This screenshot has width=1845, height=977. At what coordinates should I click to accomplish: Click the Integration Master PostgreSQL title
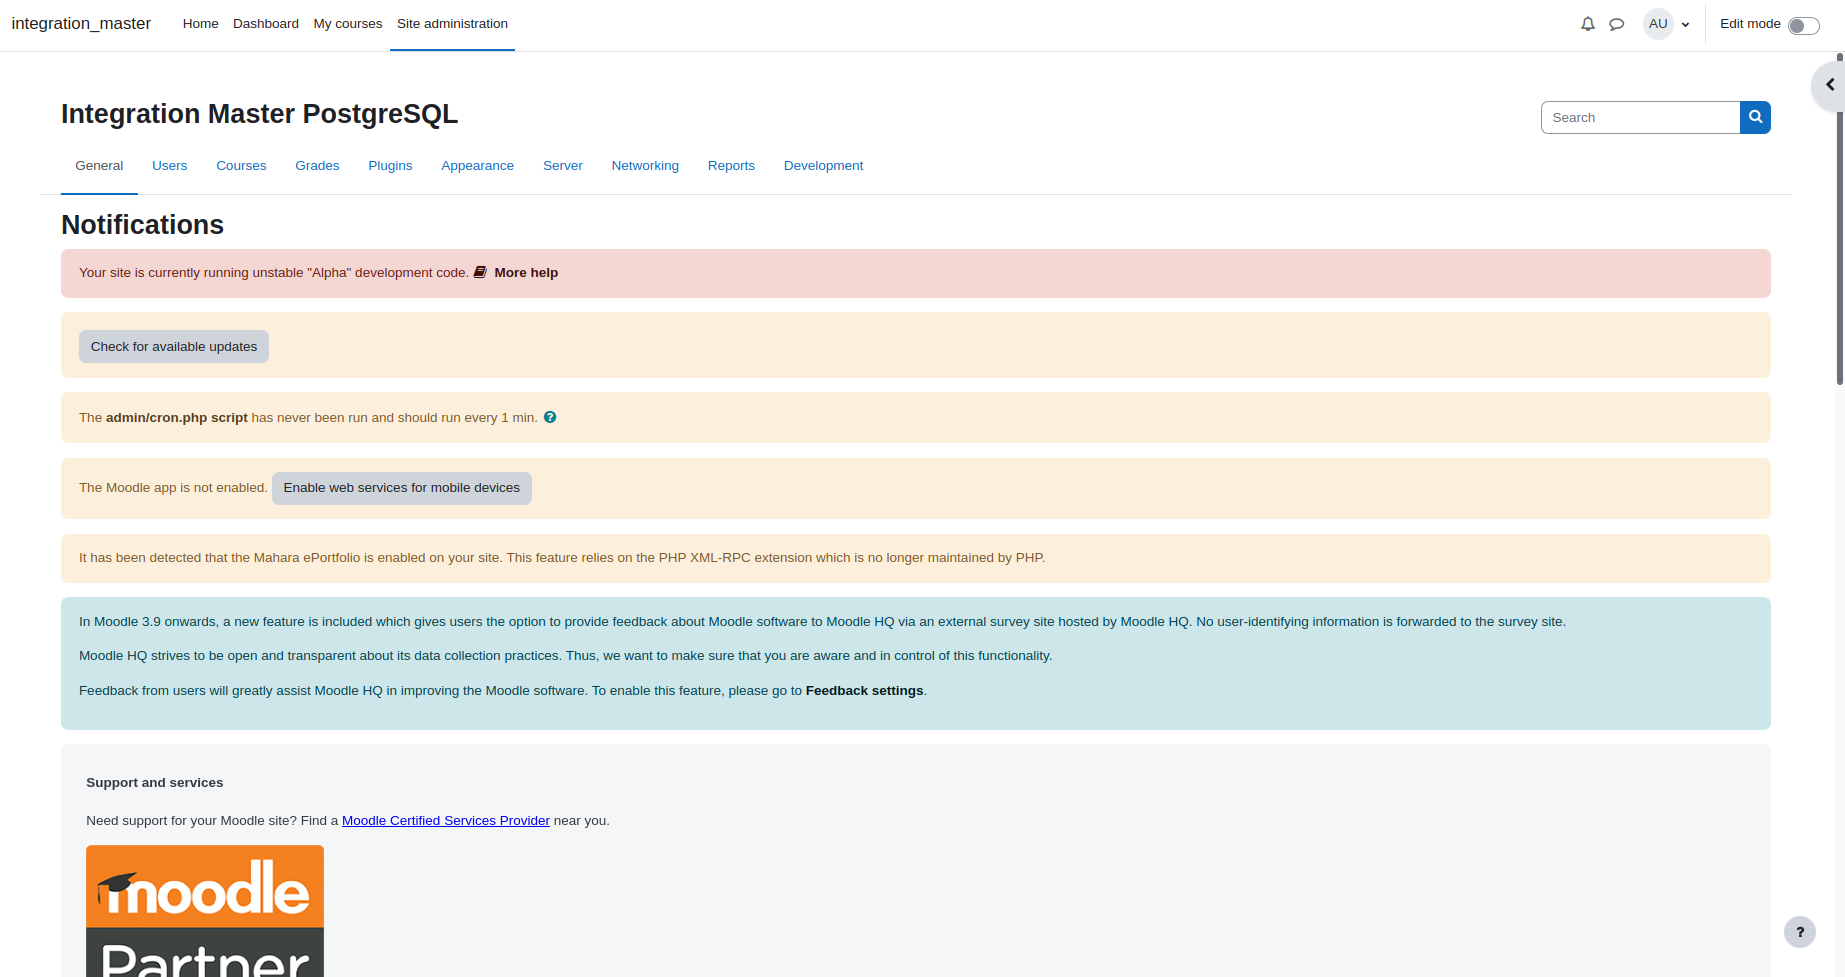260,114
